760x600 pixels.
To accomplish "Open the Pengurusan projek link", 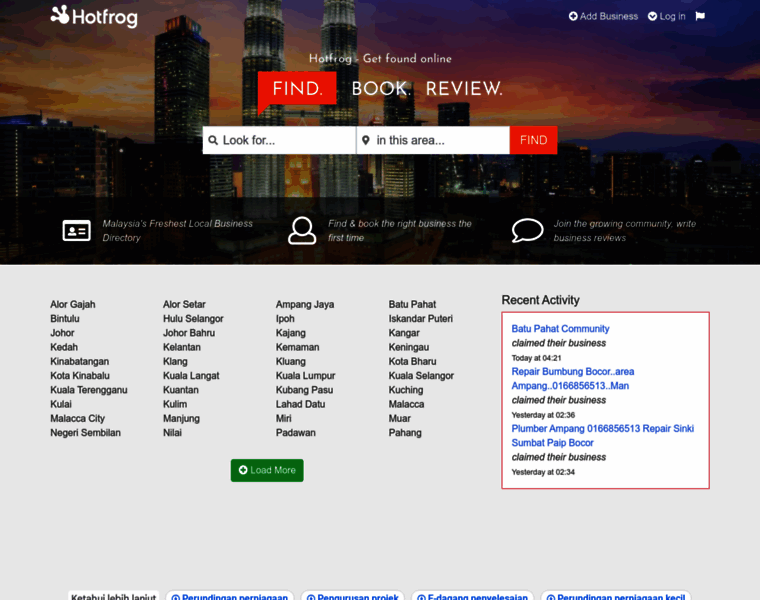I will pos(352,597).
